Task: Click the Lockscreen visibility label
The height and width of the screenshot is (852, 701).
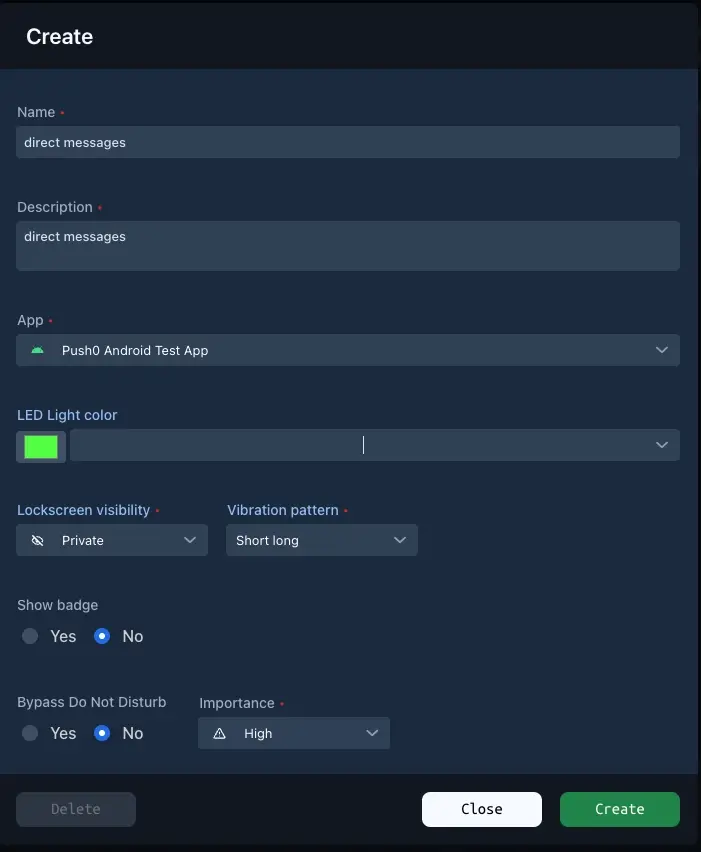Action: coord(84,510)
